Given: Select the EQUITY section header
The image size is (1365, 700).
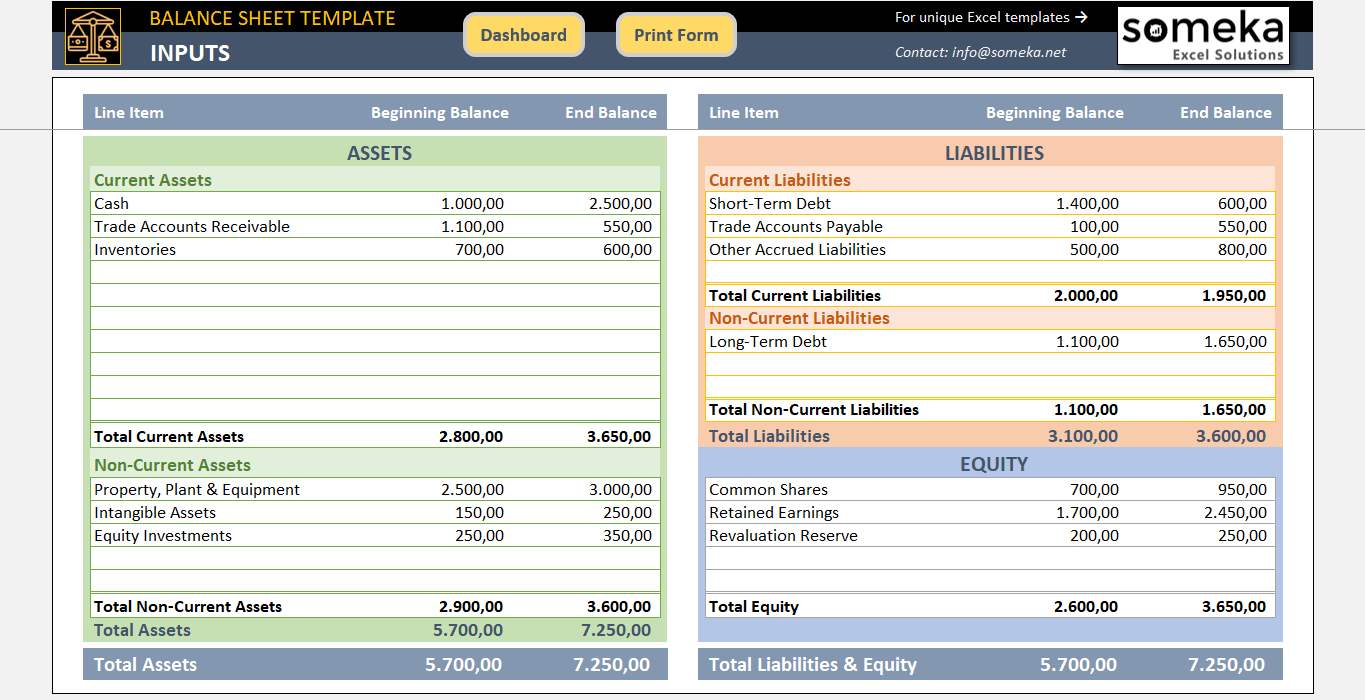Looking at the screenshot, I should pyautogui.click(x=994, y=463).
